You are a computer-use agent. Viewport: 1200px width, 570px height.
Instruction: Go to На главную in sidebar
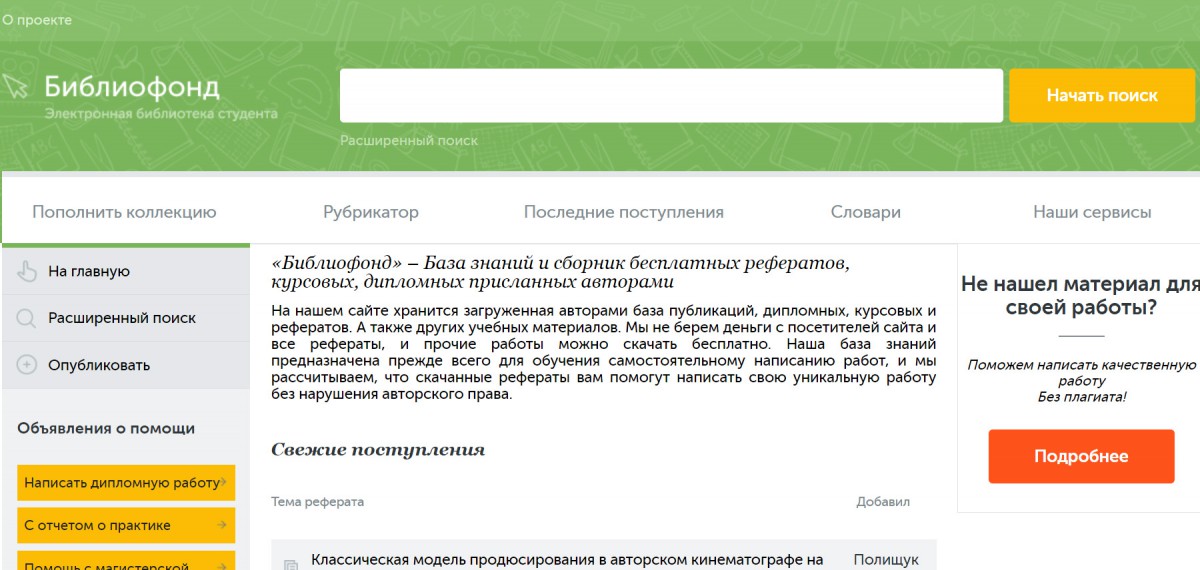click(x=89, y=271)
